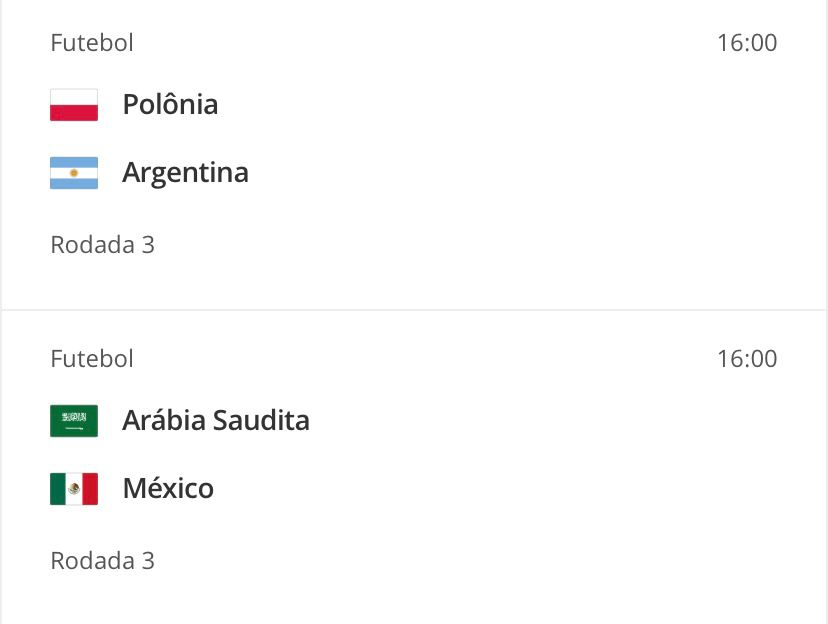Open the Polônia team name
Image resolution: width=828 pixels, height=624 pixels.
coord(170,104)
